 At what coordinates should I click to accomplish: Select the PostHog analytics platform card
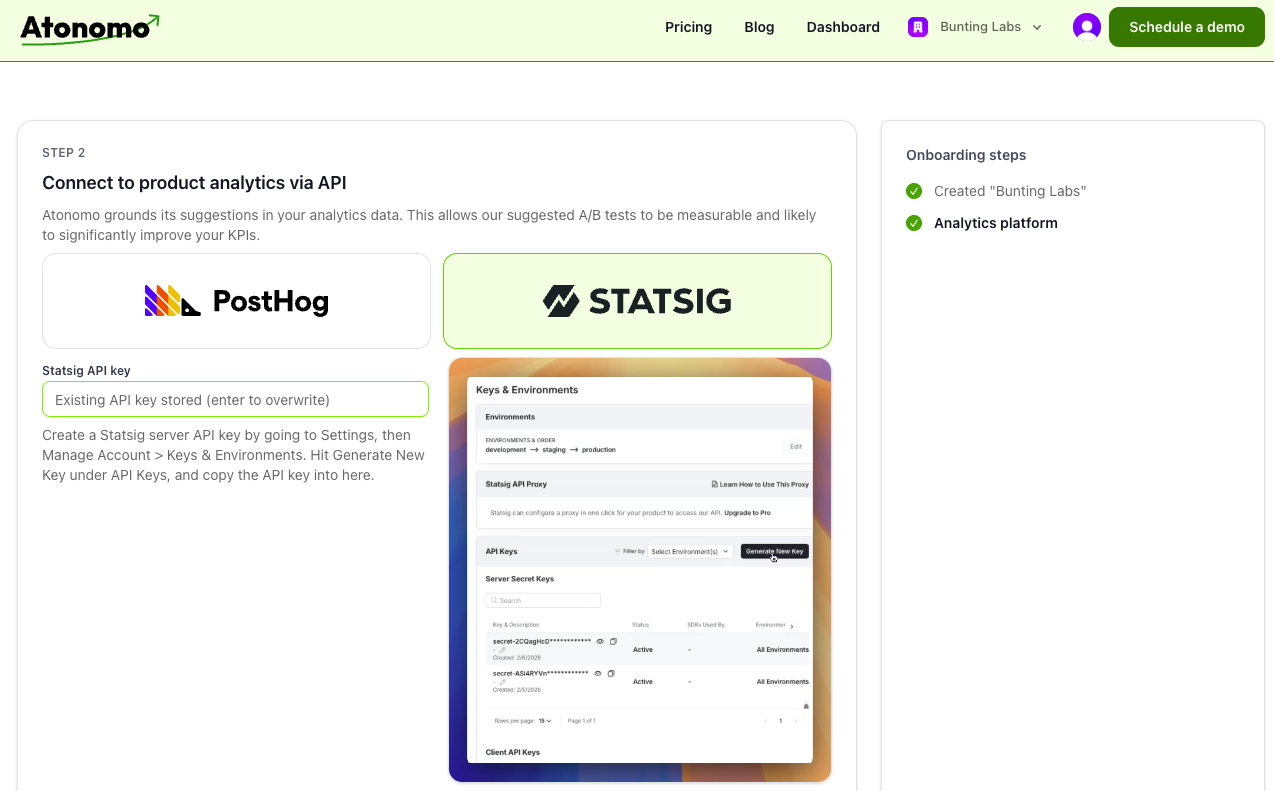[x=236, y=301]
